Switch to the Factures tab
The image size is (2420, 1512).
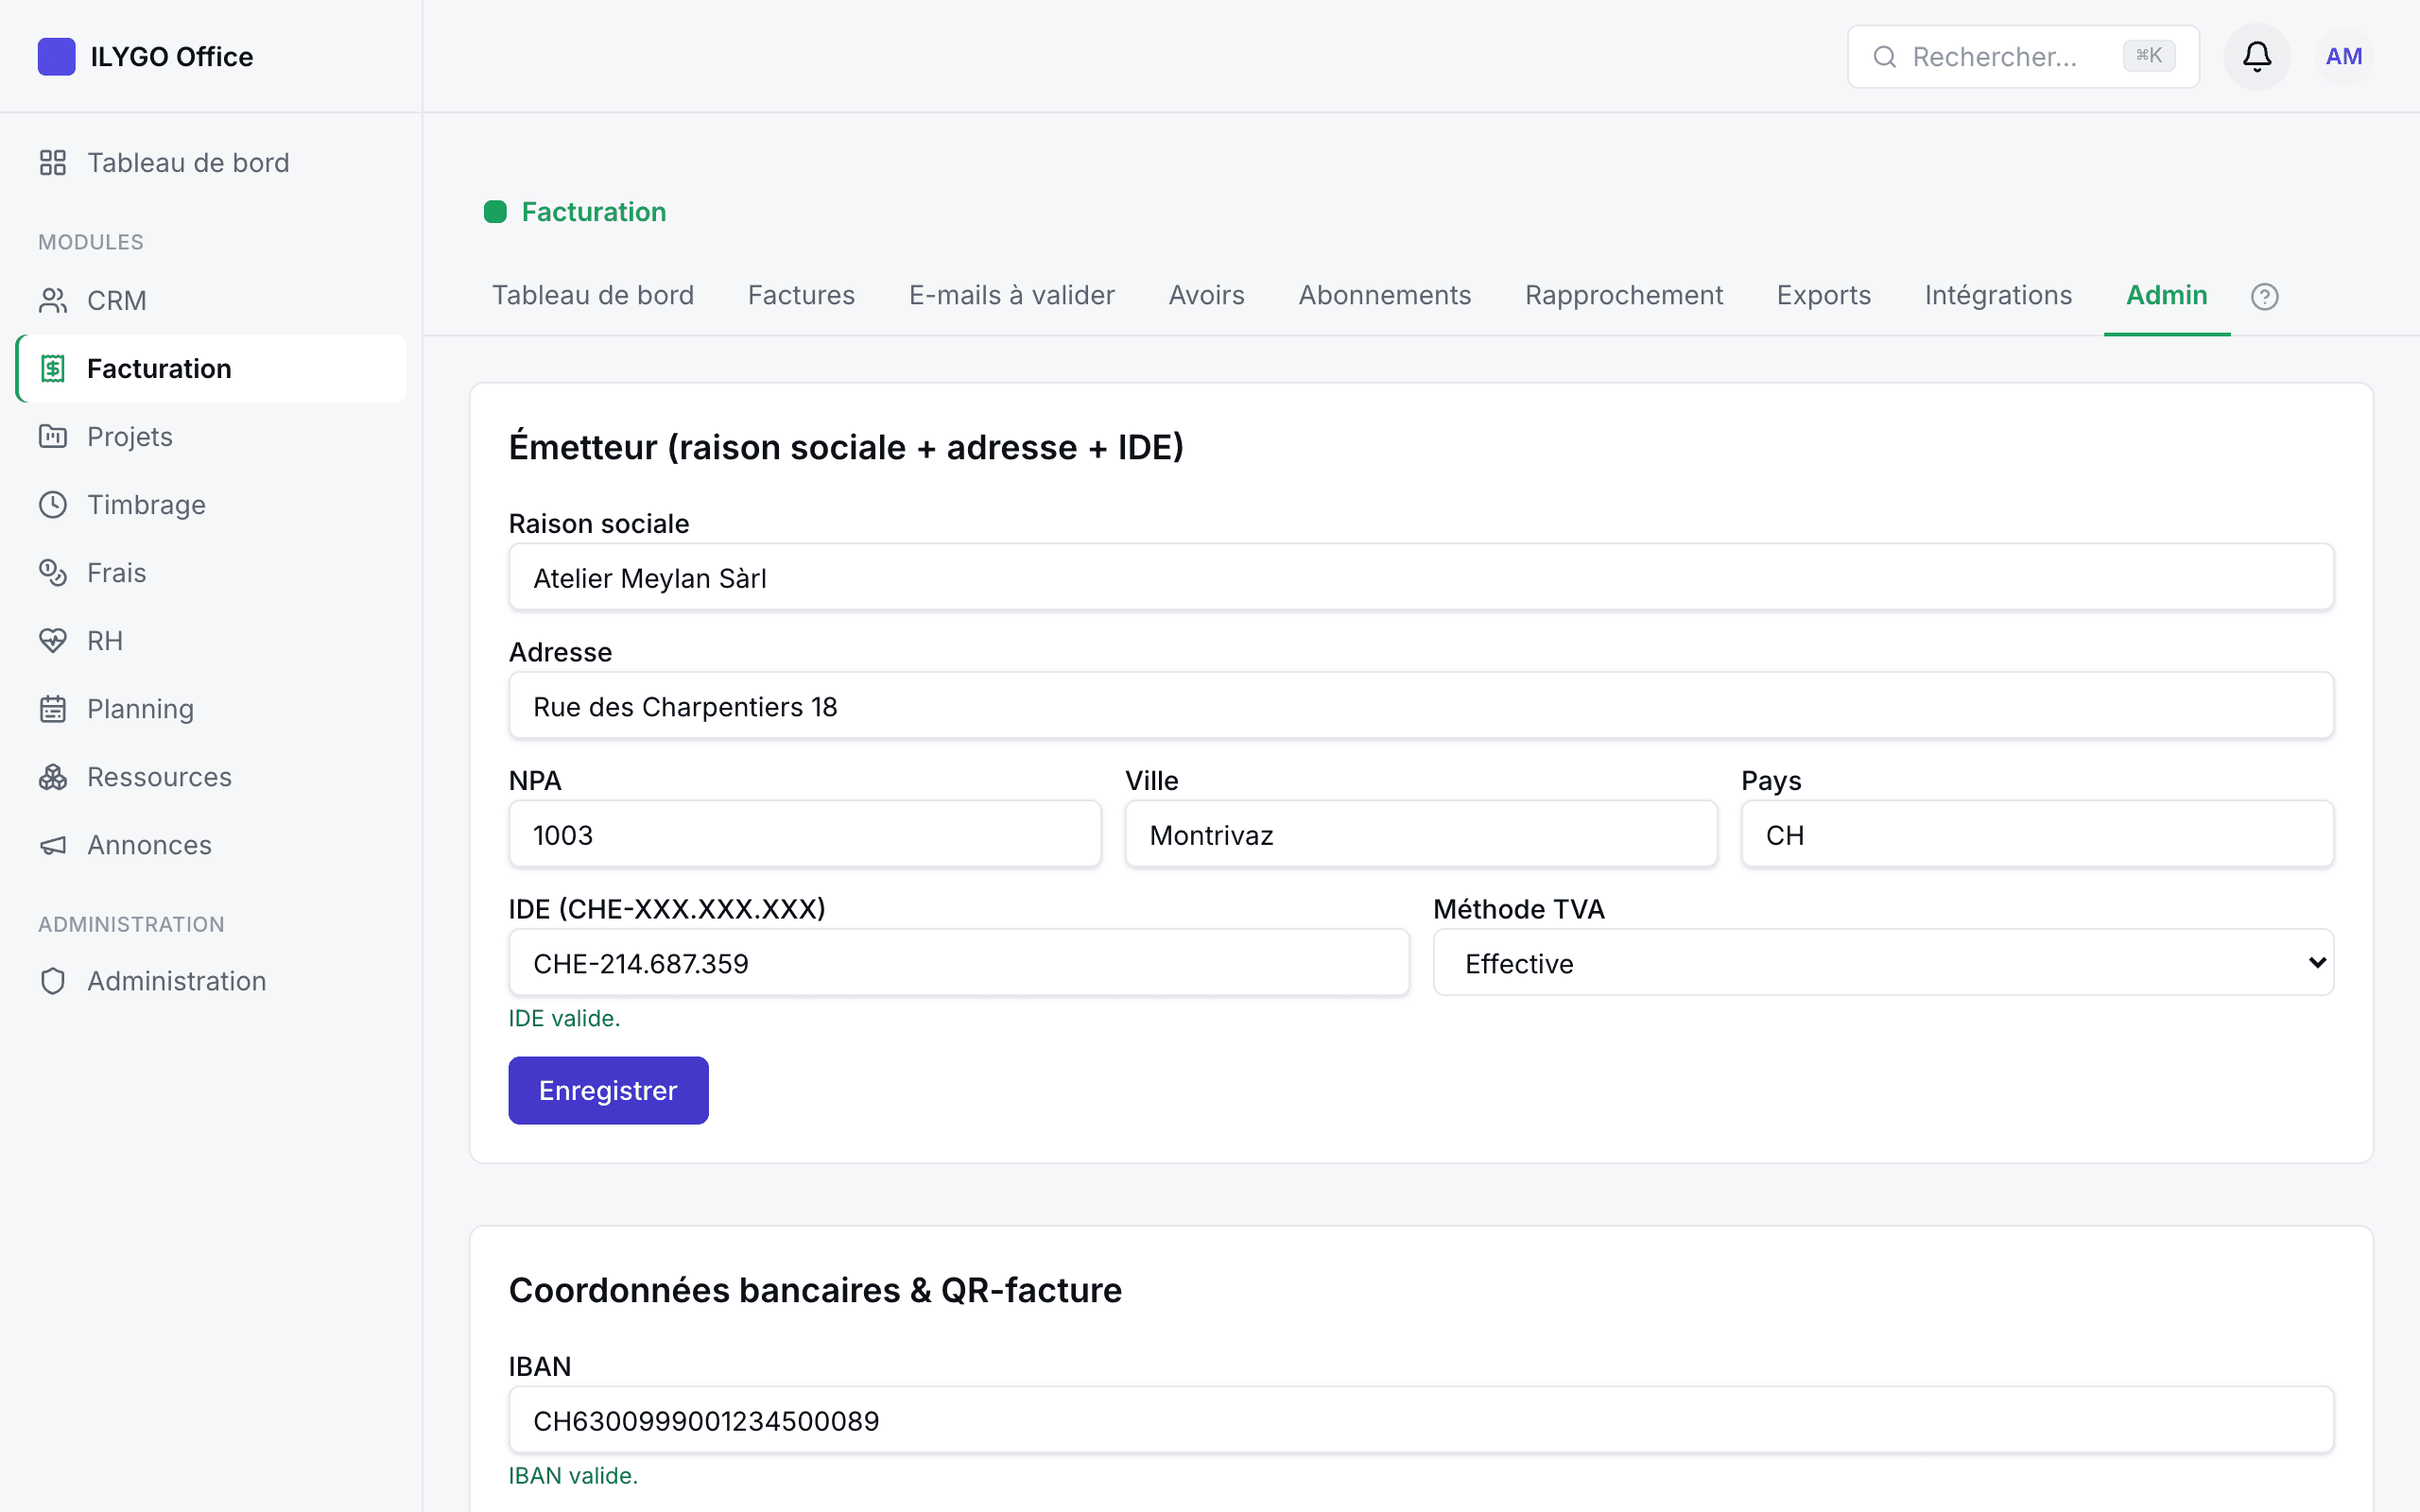pos(801,295)
